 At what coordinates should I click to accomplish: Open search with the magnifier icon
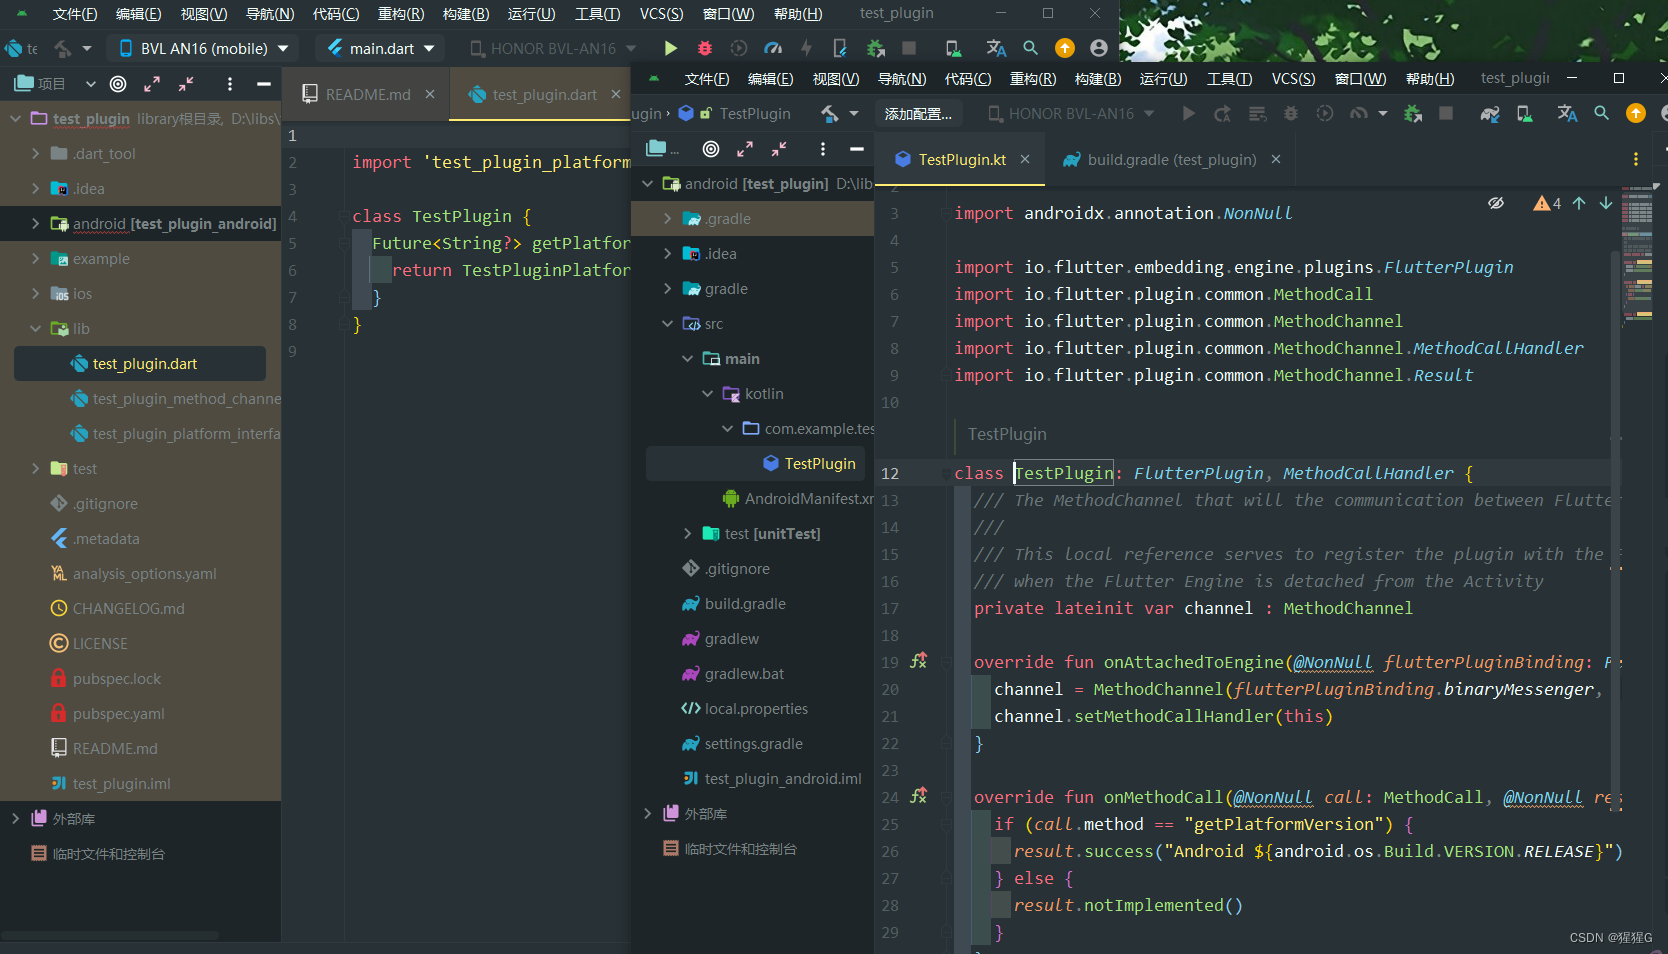(x=1031, y=48)
